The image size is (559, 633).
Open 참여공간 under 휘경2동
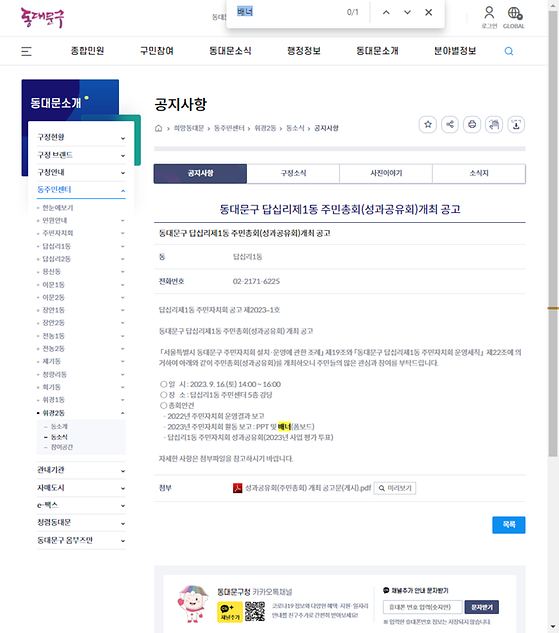62,447
